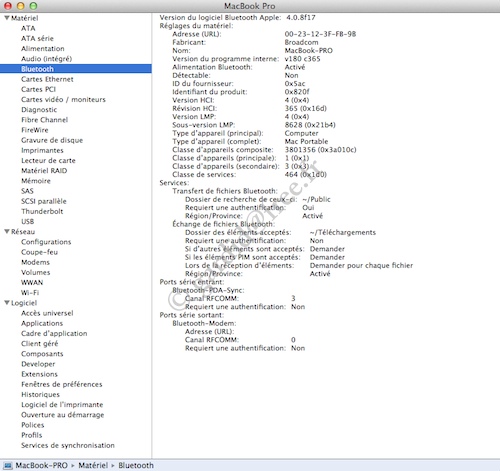This screenshot has width=500, height=471.
Task: Click the firmware value v180 c365
Action: tap(302, 59)
